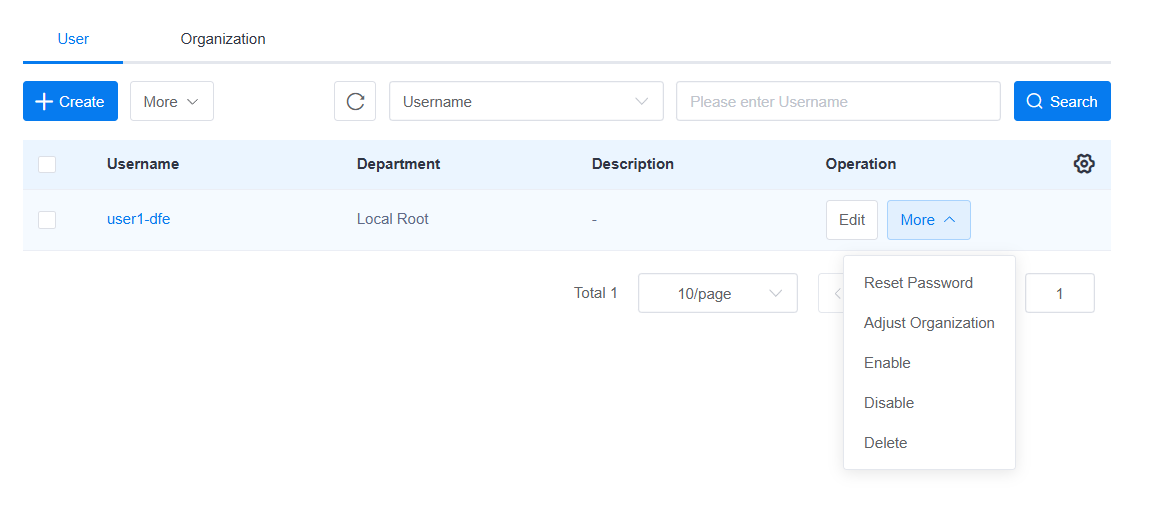Select Adjust Organization menu option
The height and width of the screenshot is (525, 1158).
[929, 323]
